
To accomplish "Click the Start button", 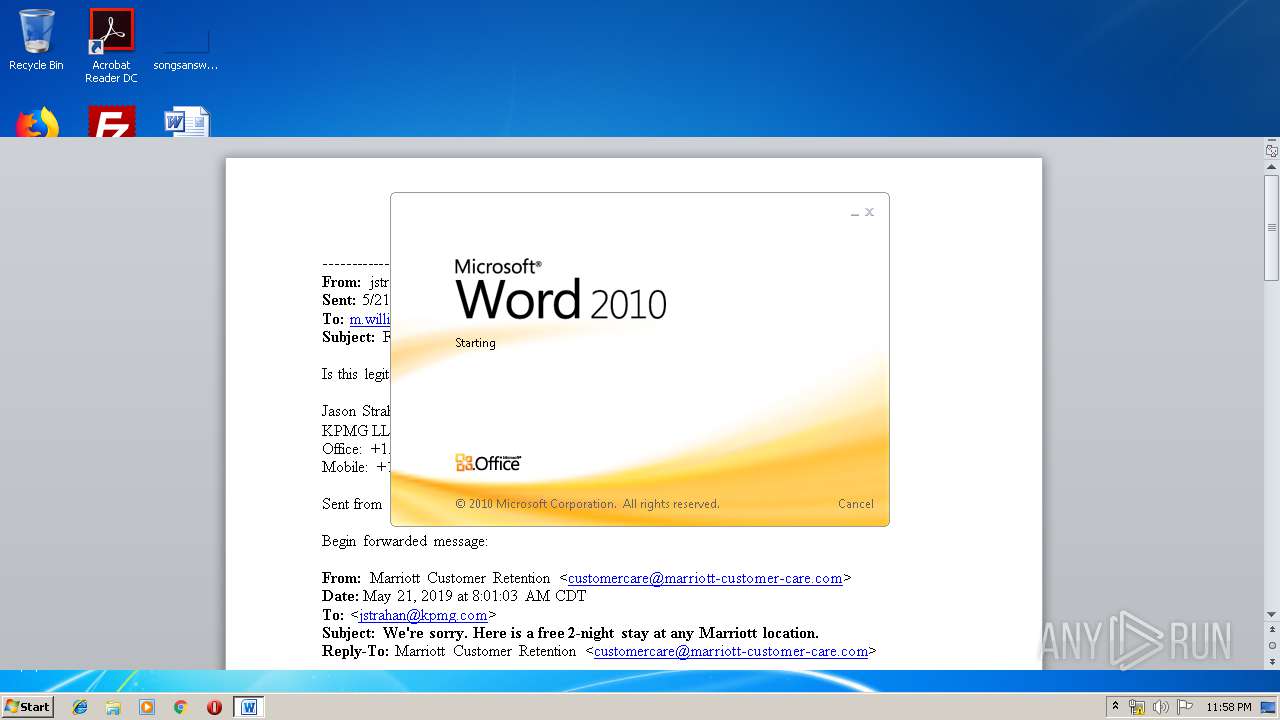I will 27,706.
